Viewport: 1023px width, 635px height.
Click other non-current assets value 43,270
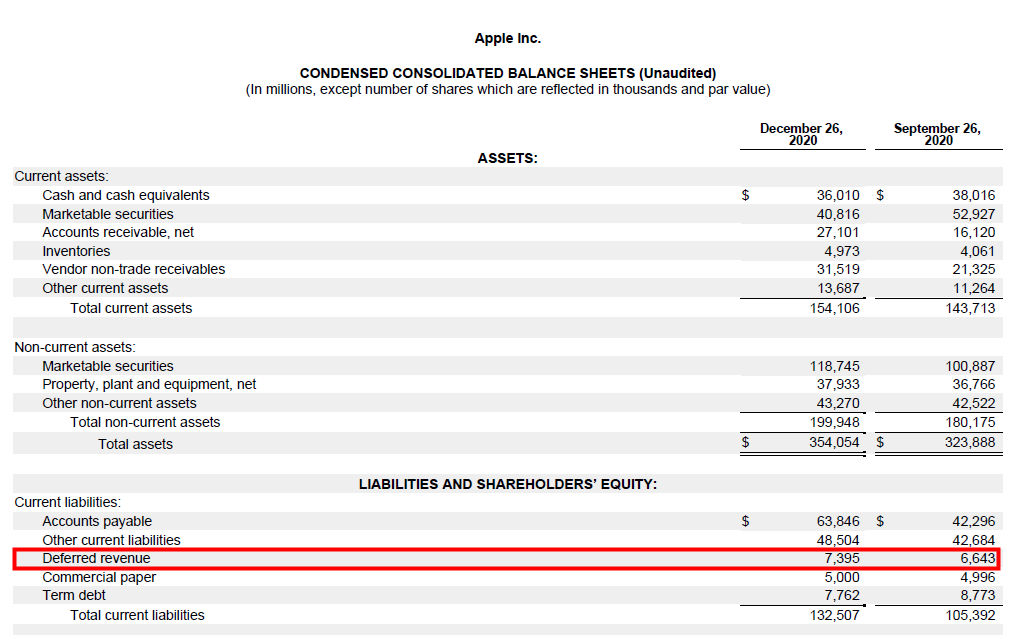click(838, 403)
